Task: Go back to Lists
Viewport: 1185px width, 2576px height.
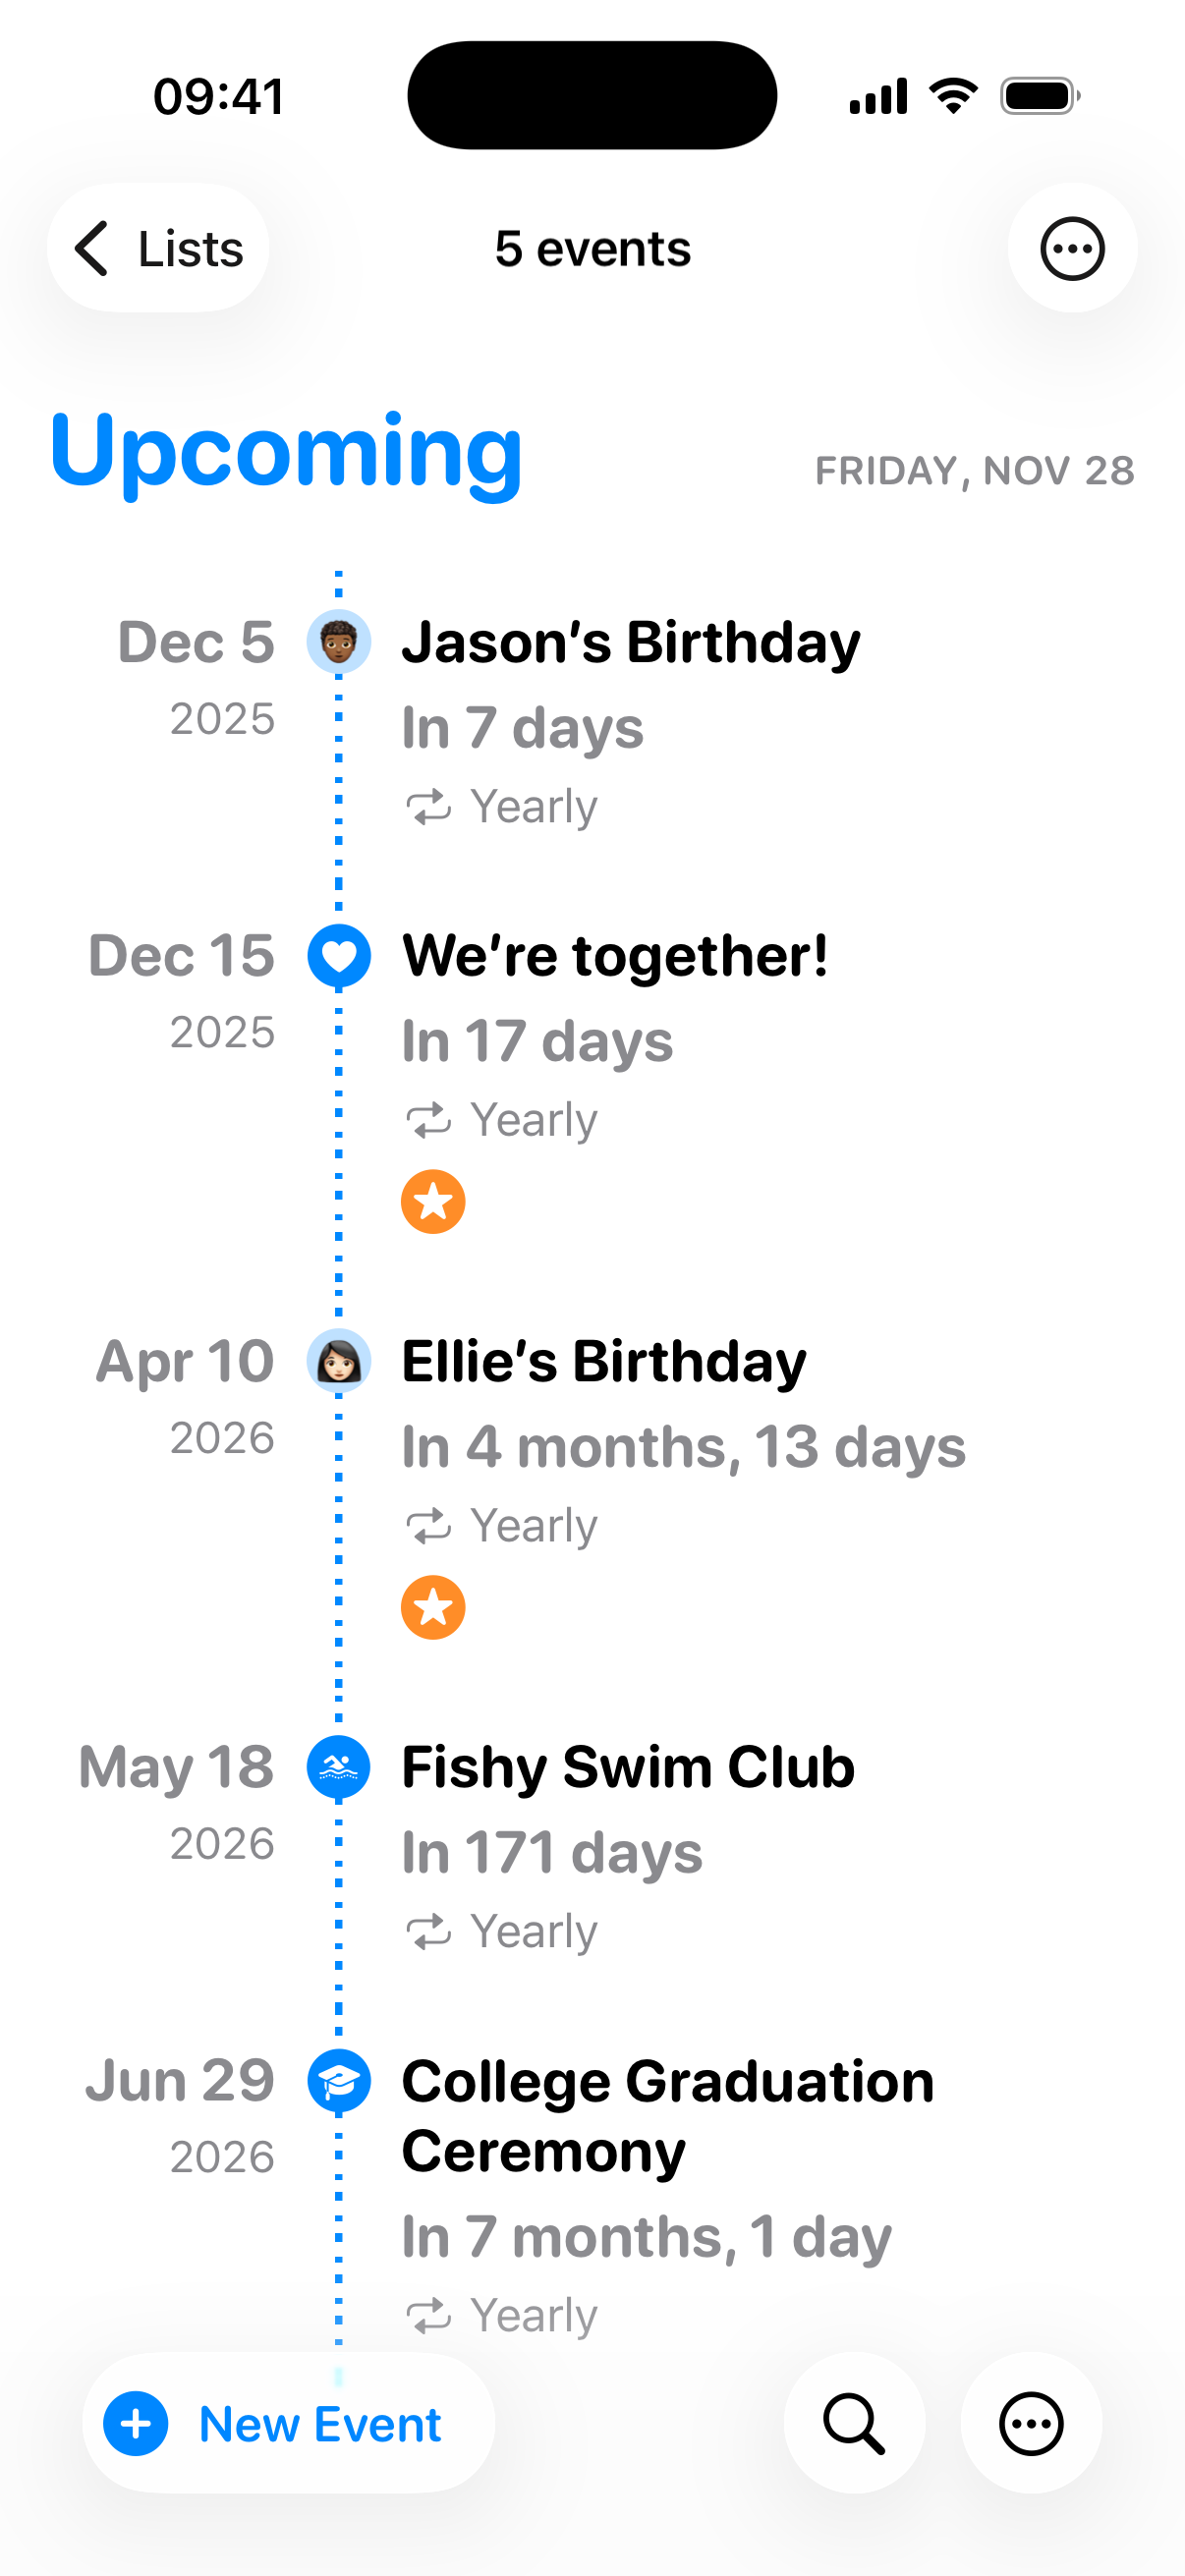Action: 159,248
